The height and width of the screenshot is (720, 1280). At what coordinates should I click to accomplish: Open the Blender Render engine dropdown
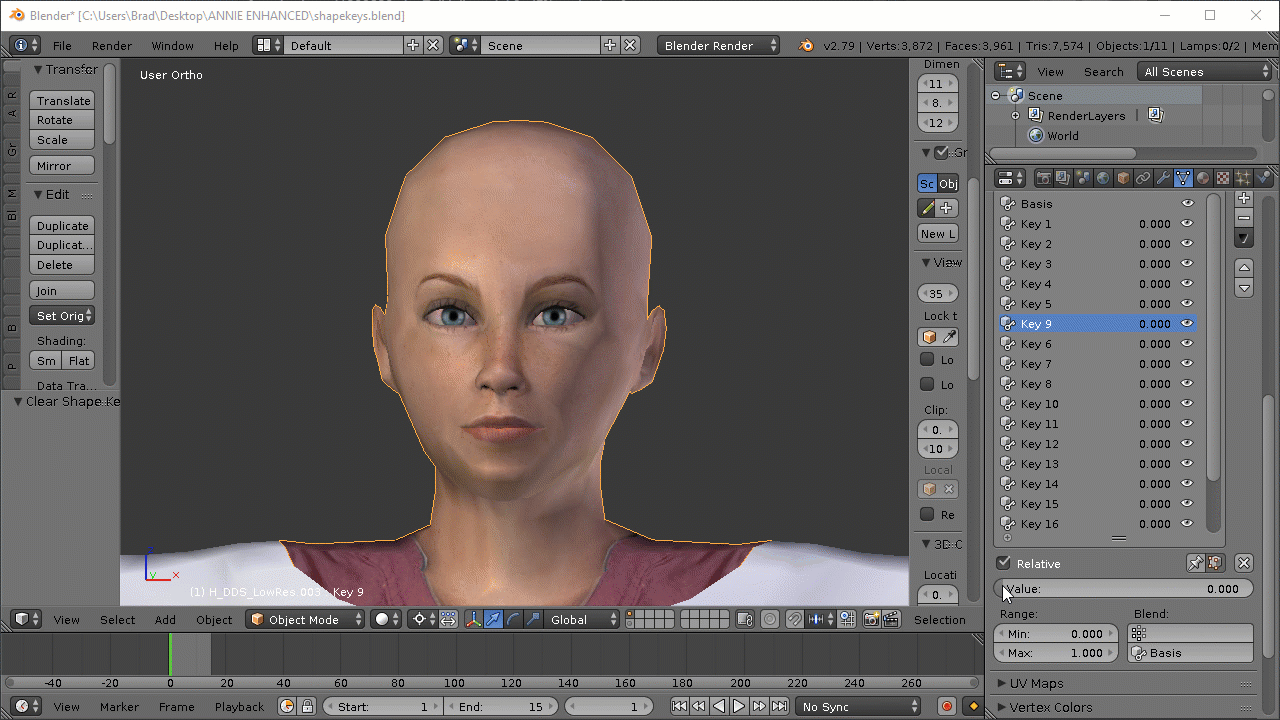tap(718, 46)
